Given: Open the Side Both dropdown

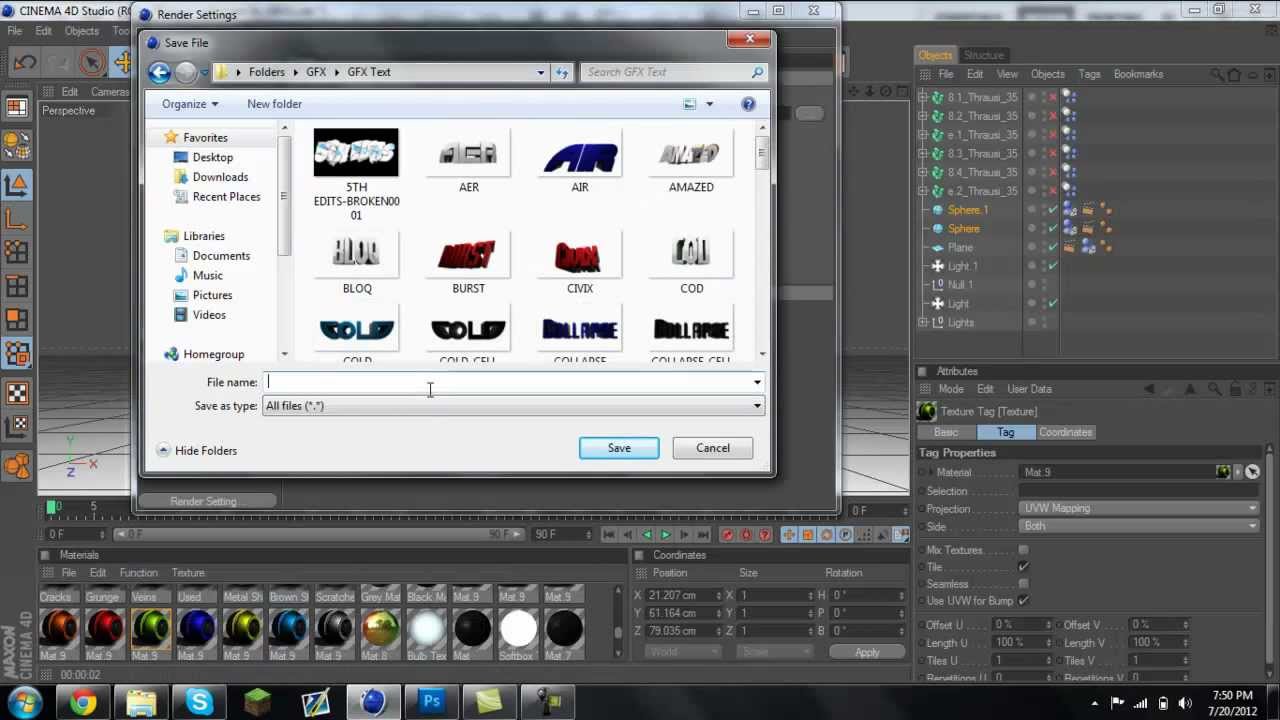Looking at the screenshot, I should (1138, 526).
